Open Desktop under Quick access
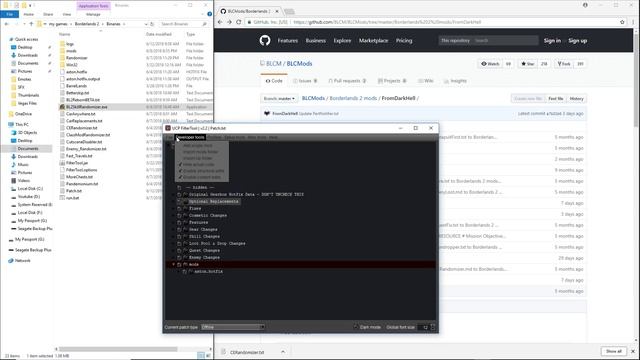The image size is (640, 360). point(25,47)
